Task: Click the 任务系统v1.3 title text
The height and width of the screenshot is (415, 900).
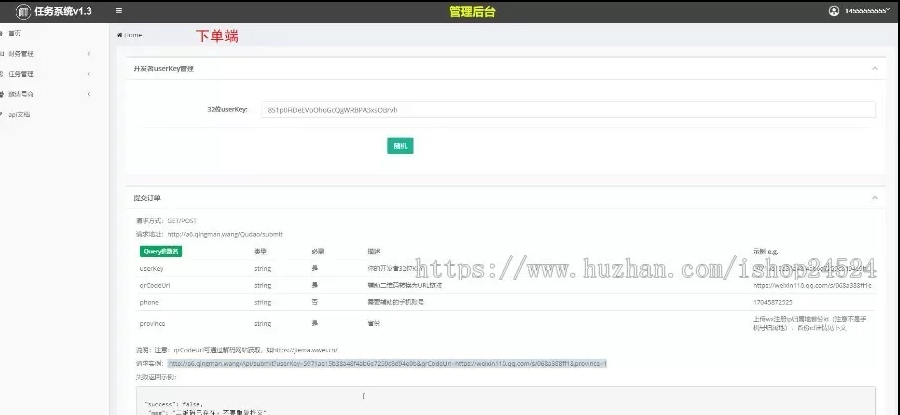Action: [x=63, y=11]
